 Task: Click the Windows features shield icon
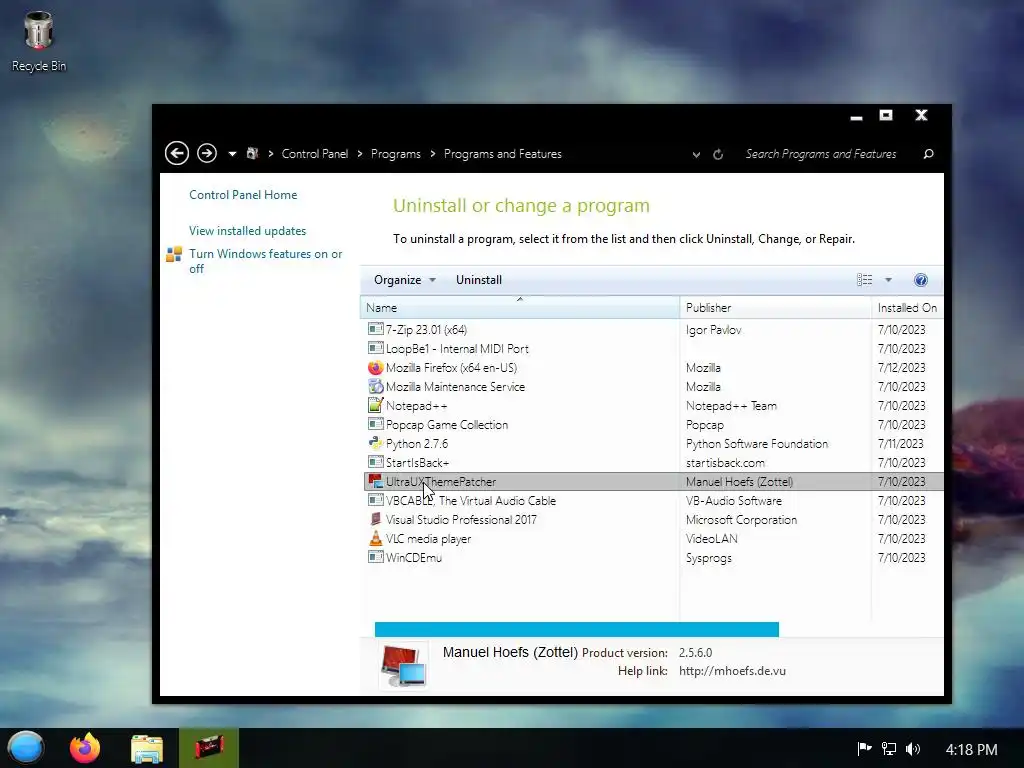pyautogui.click(x=174, y=254)
